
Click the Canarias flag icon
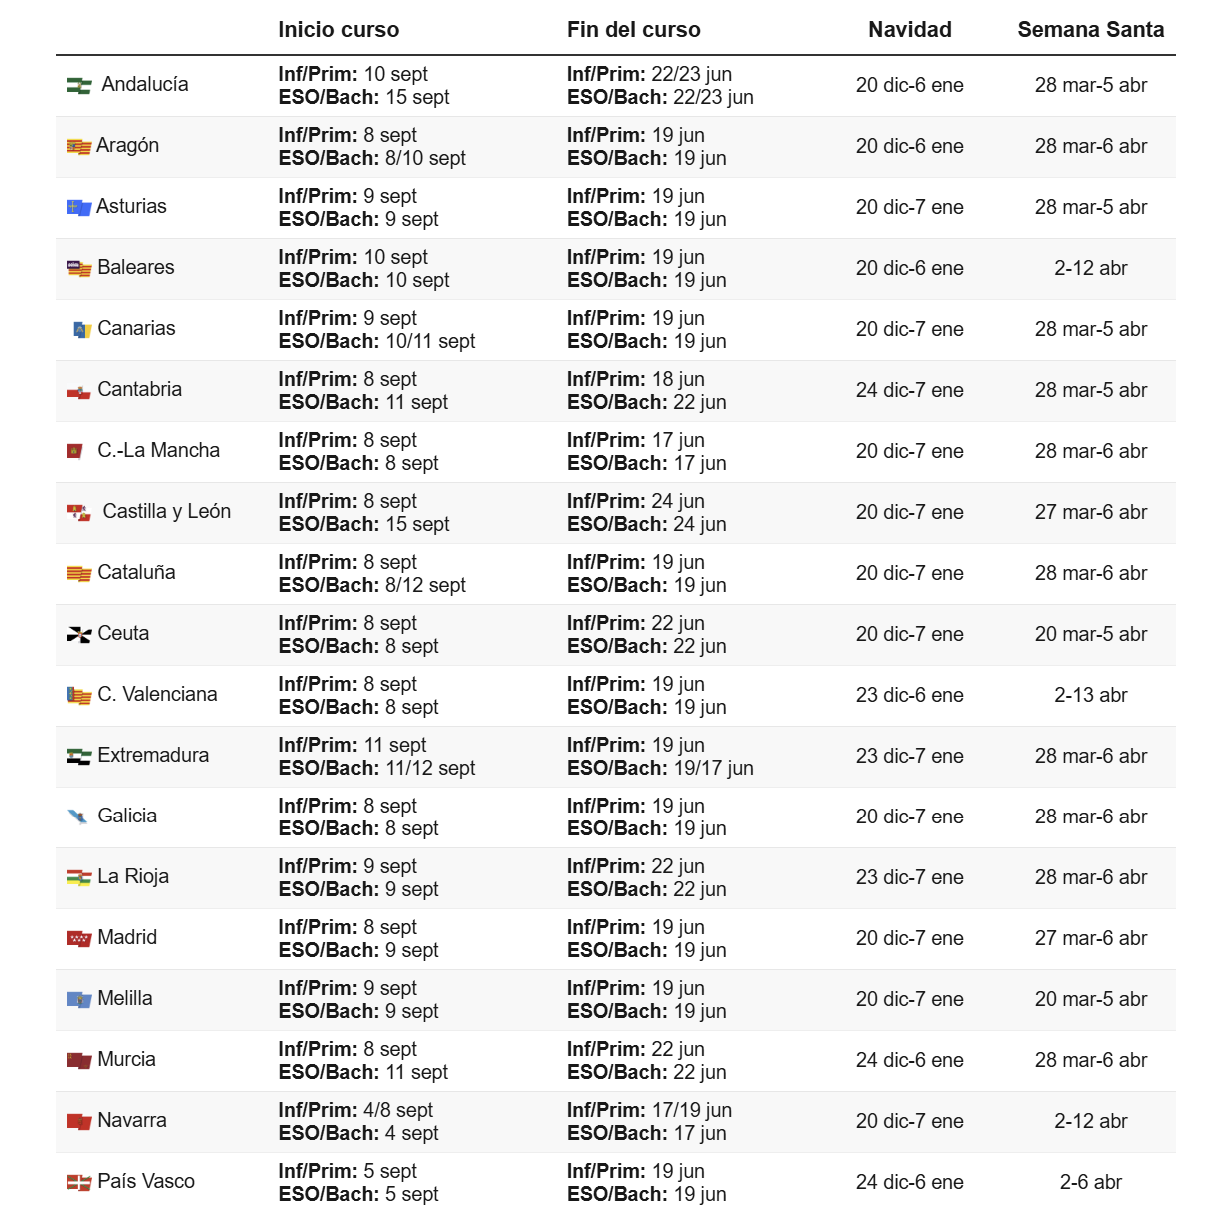tap(82, 330)
